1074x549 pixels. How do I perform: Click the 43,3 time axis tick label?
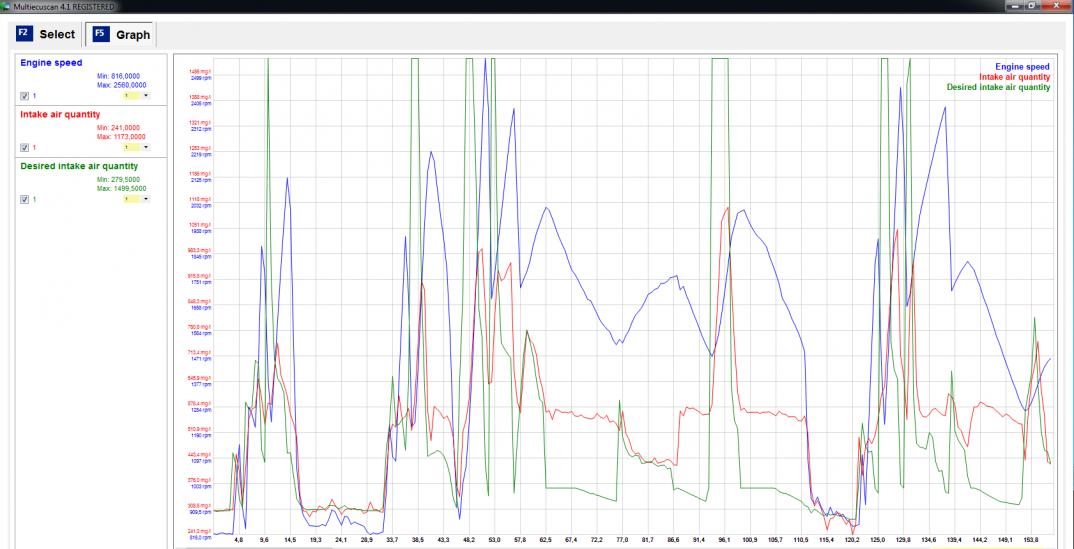(x=444, y=540)
